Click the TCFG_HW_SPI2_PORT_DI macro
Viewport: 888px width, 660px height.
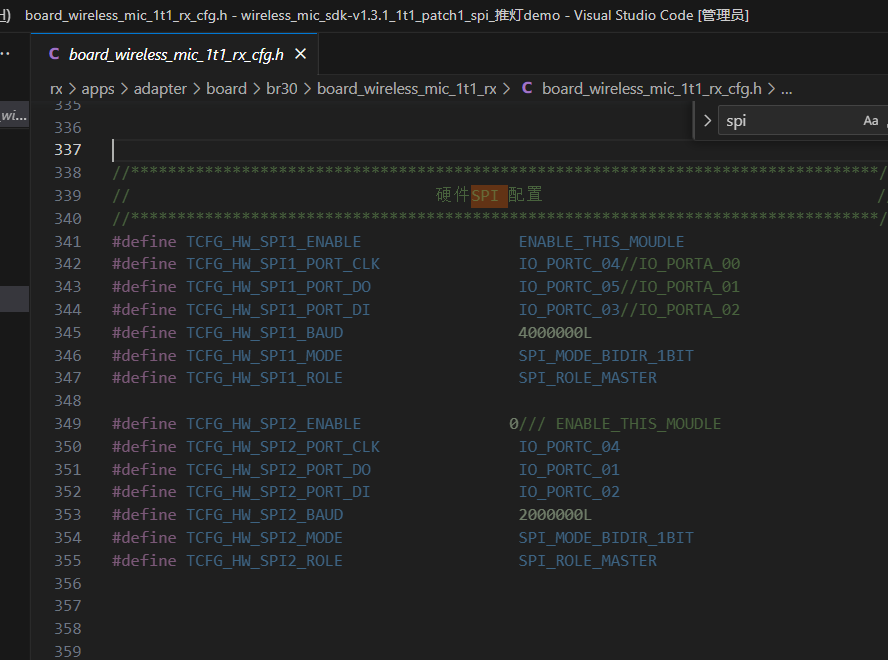click(278, 492)
